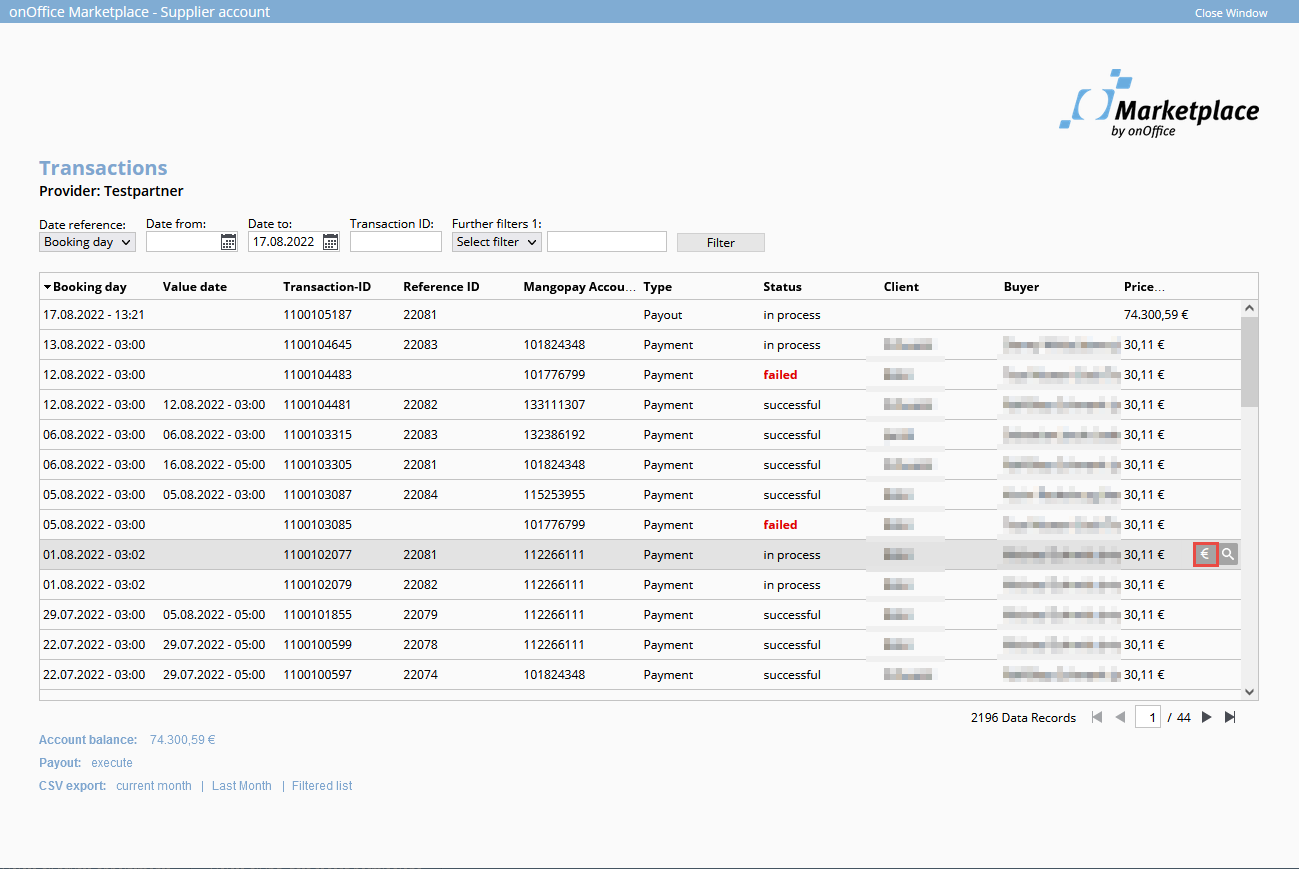1299x869 pixels.
Task: Open the Date to calendar picker
Action: pyautogui.click(x=331, y=242)
